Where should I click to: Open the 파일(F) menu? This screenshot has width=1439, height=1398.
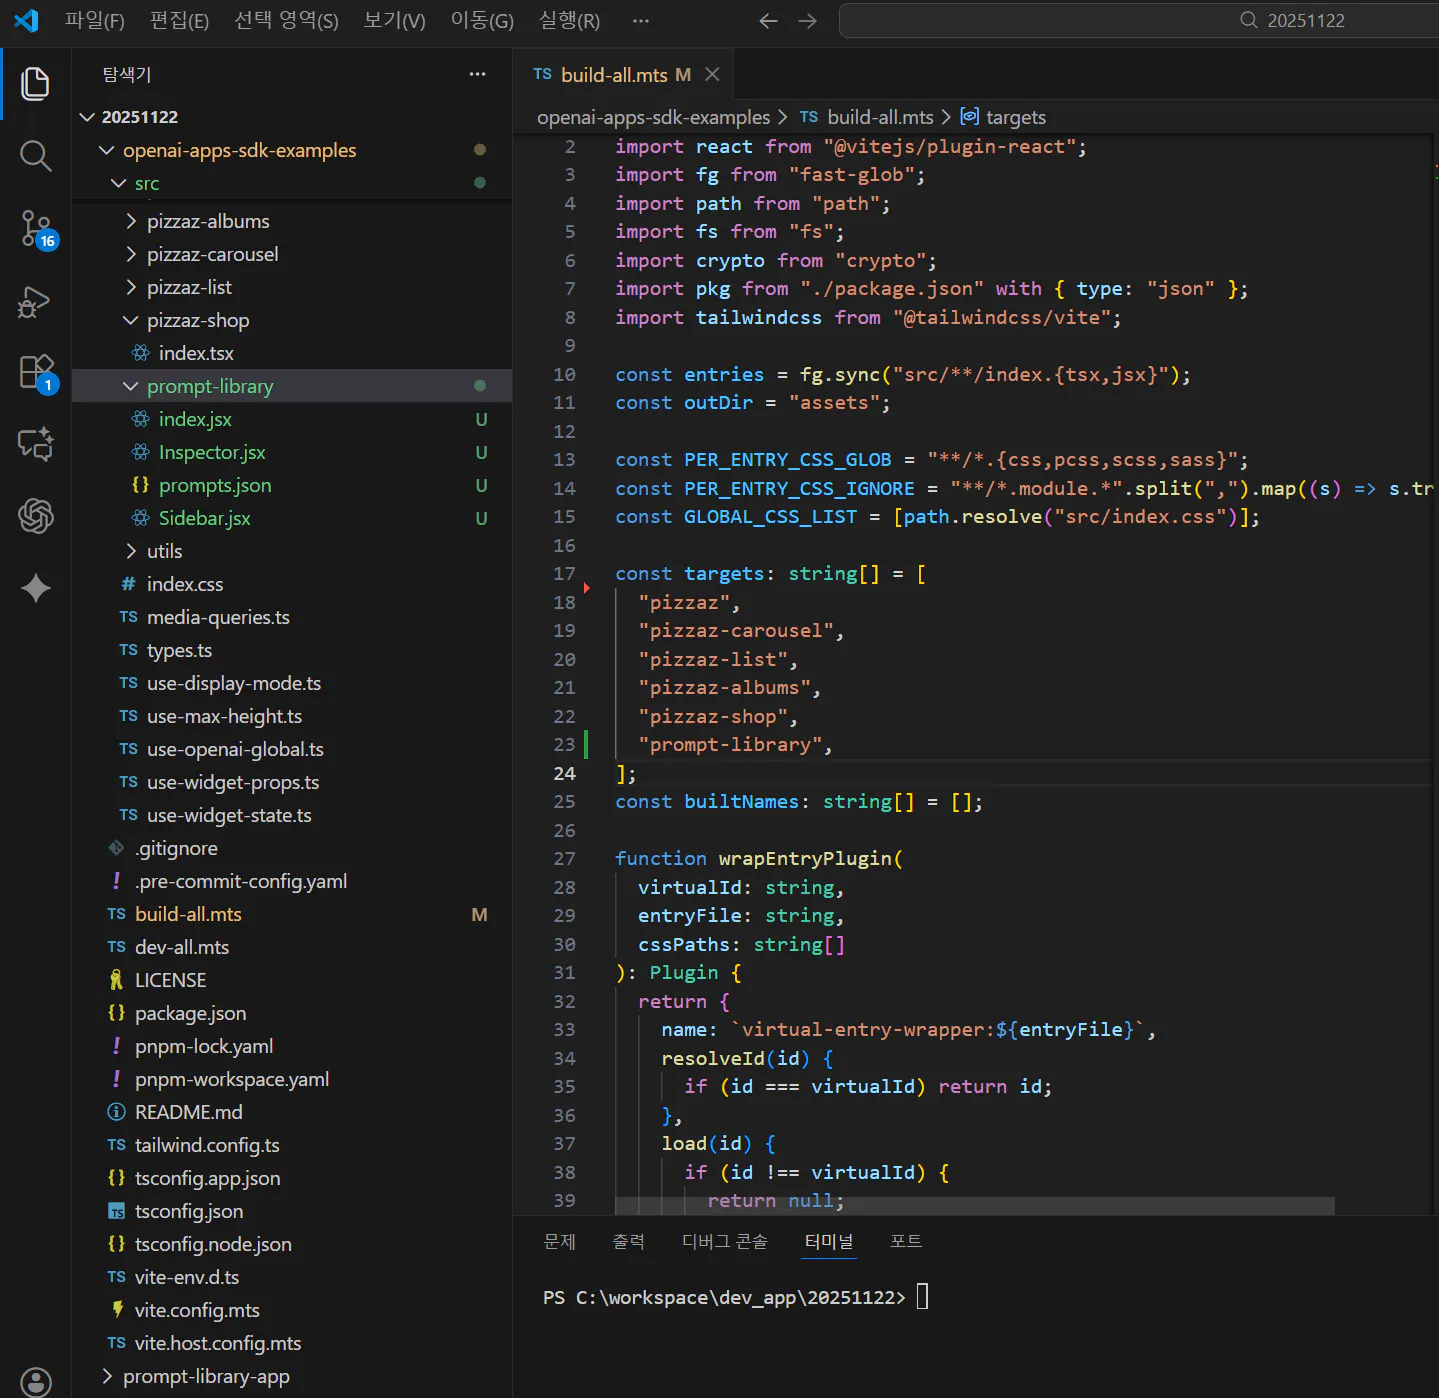pos(95,21)
